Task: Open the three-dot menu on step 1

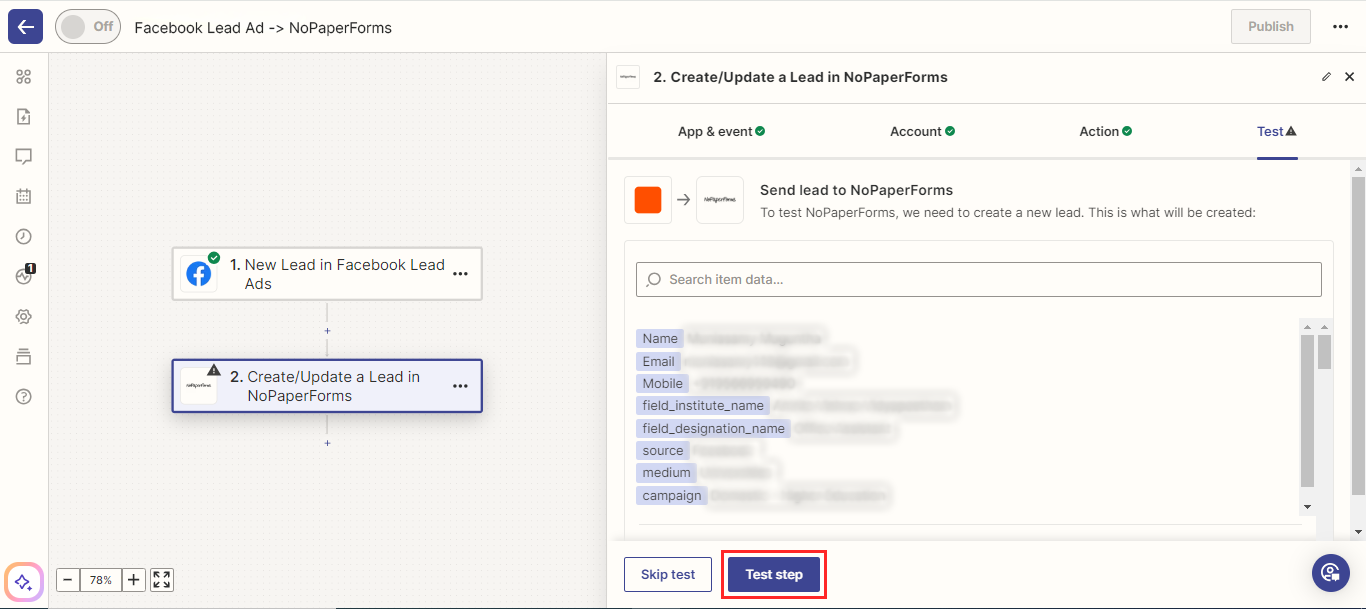Action: pyautogui.click(x=460, y=274)
